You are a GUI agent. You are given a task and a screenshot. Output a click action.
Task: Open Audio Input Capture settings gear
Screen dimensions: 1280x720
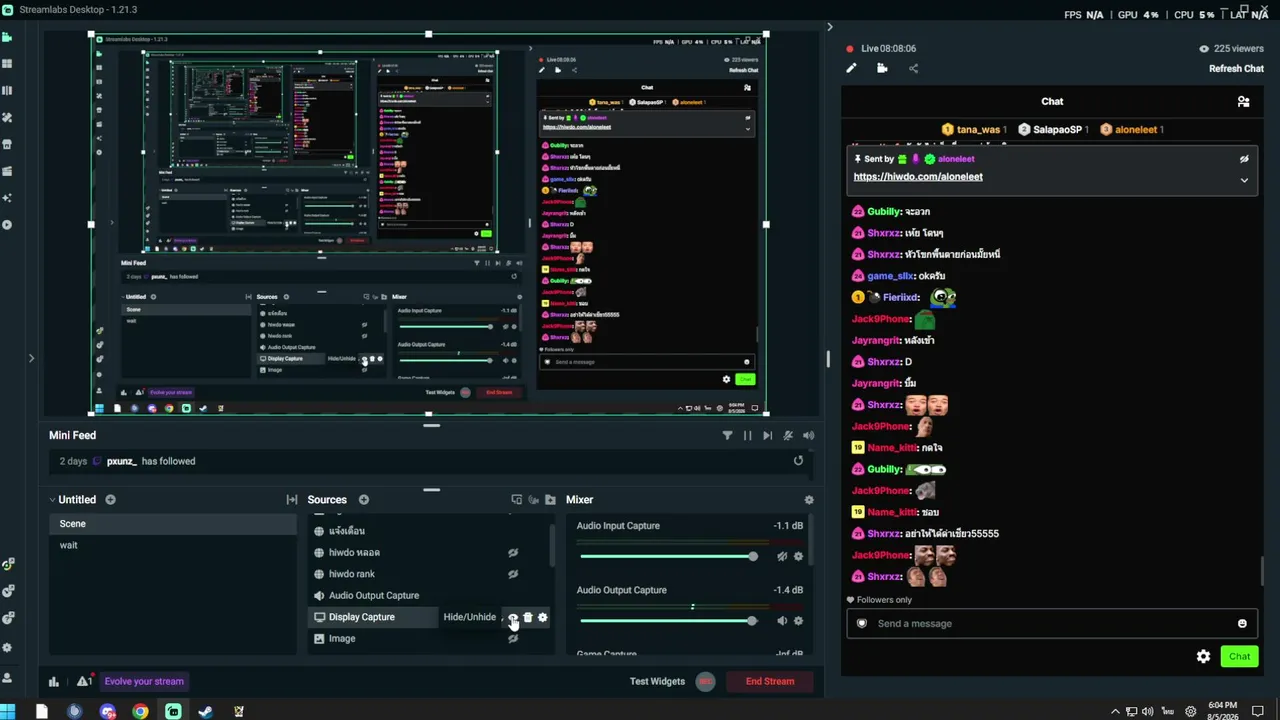pyautogui.click(x=798, y=556)
